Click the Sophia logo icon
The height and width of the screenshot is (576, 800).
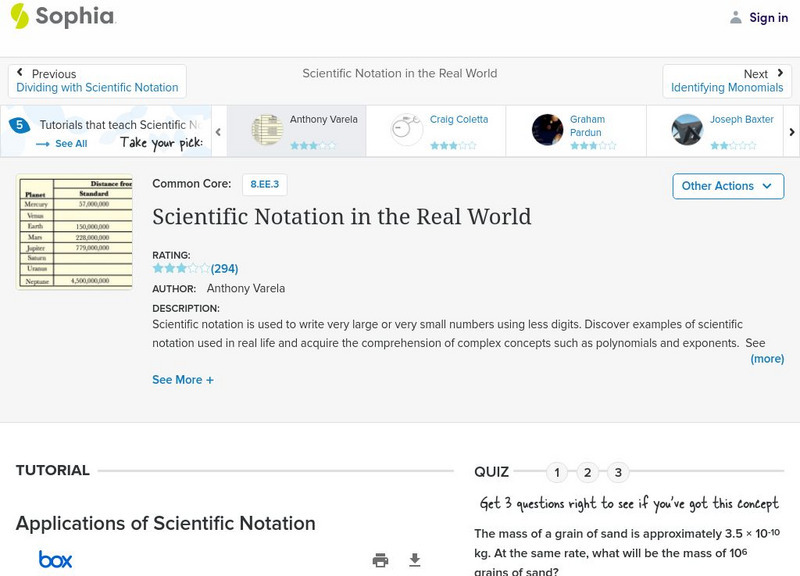point(20,16)
